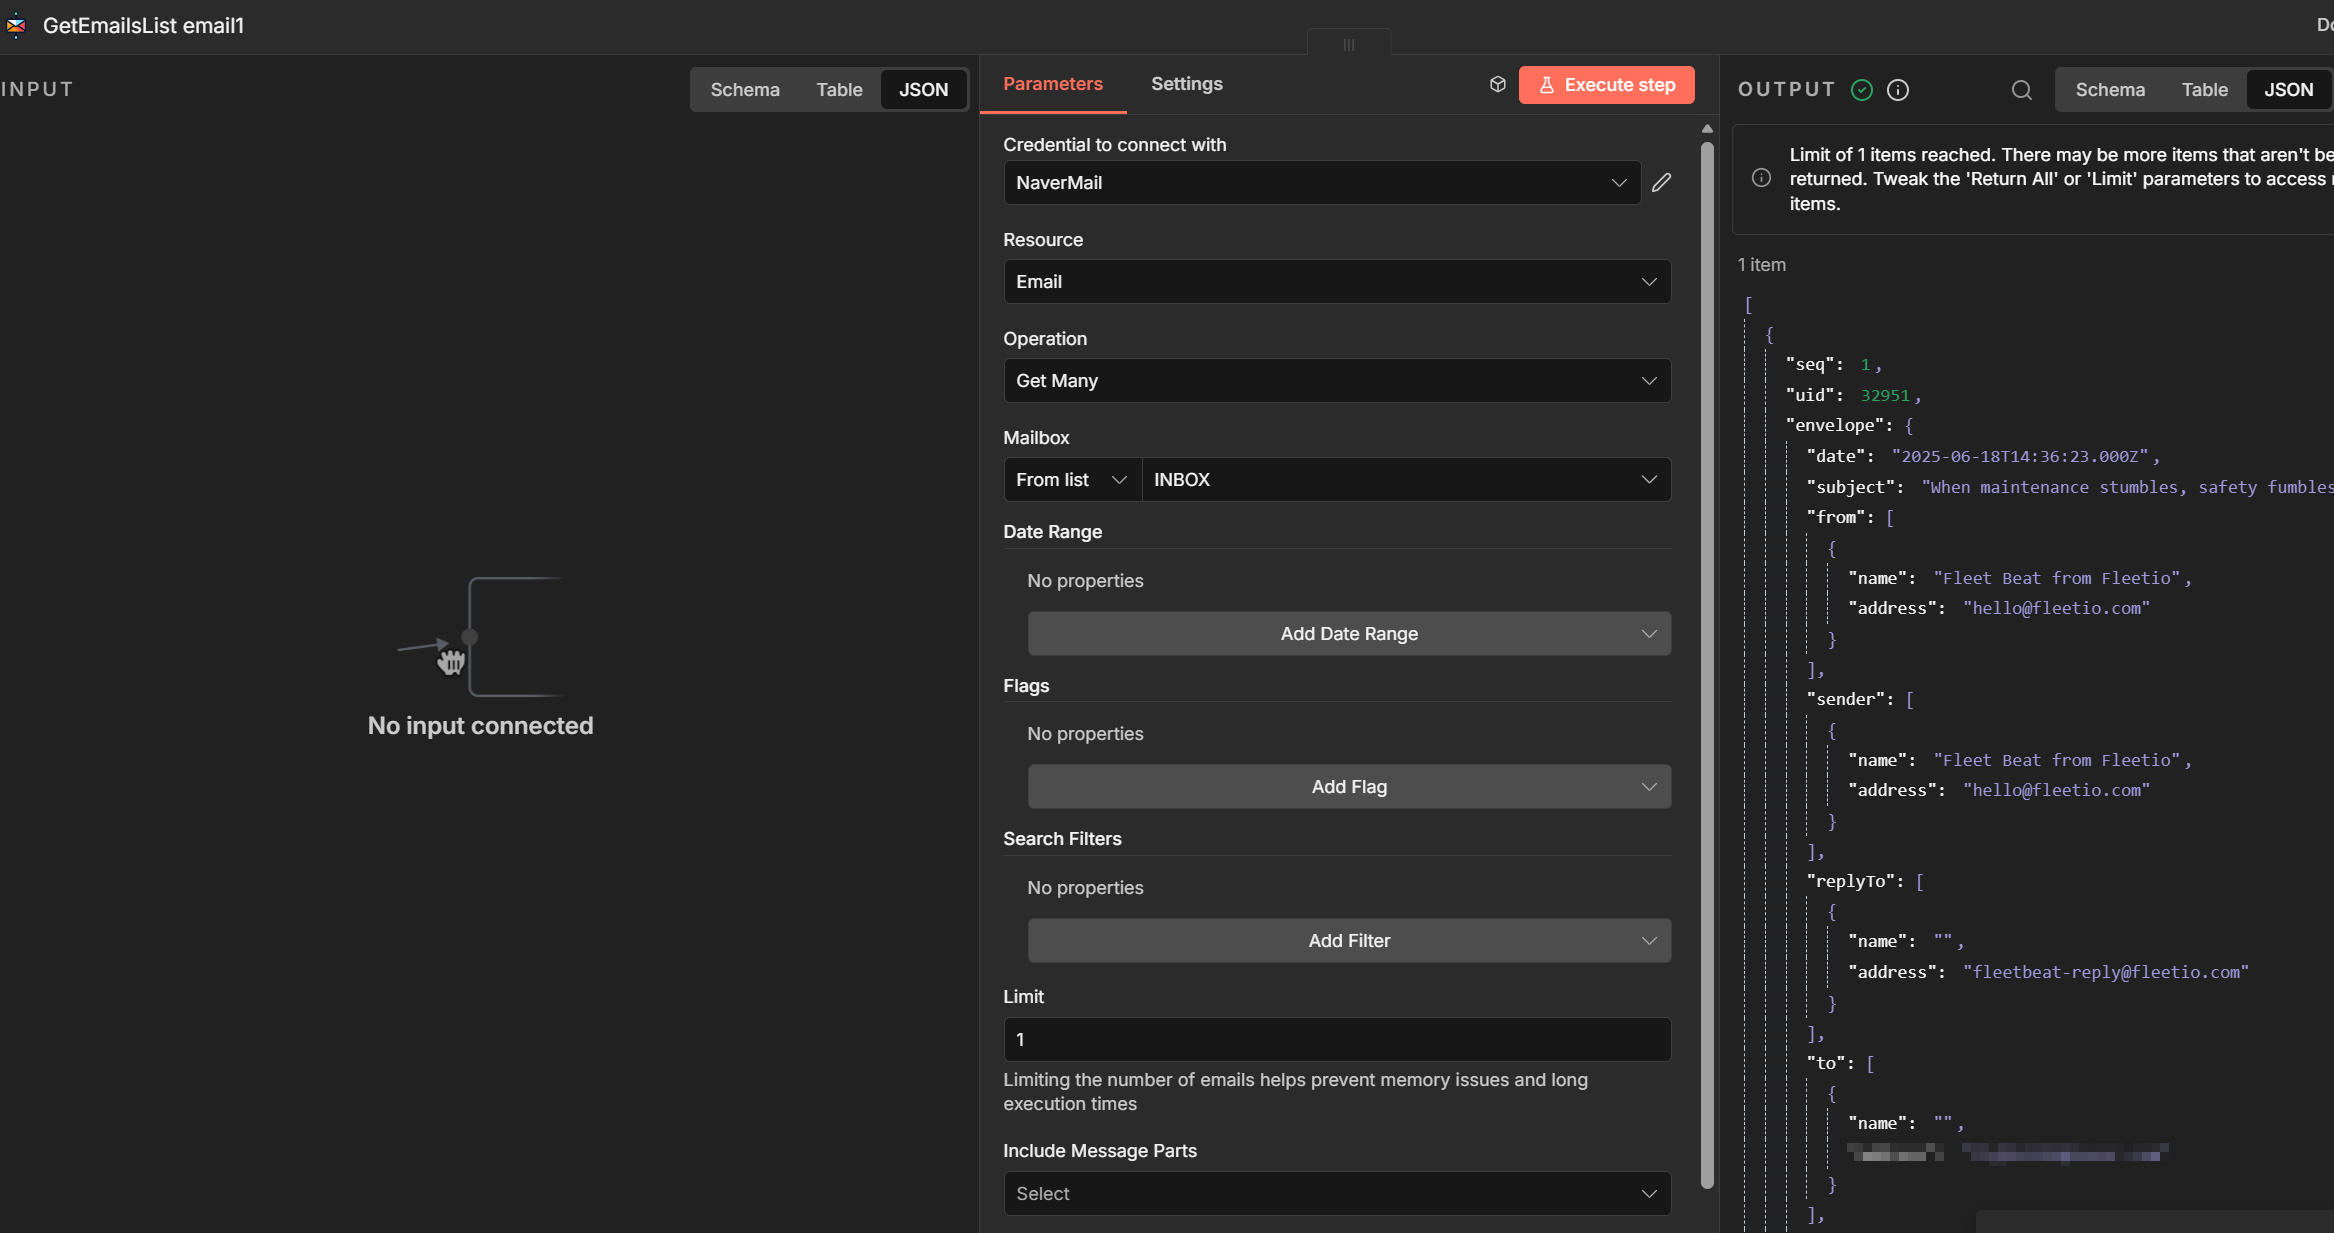Switch input view to Schema

pyautogui.click(x=744, y=90)
